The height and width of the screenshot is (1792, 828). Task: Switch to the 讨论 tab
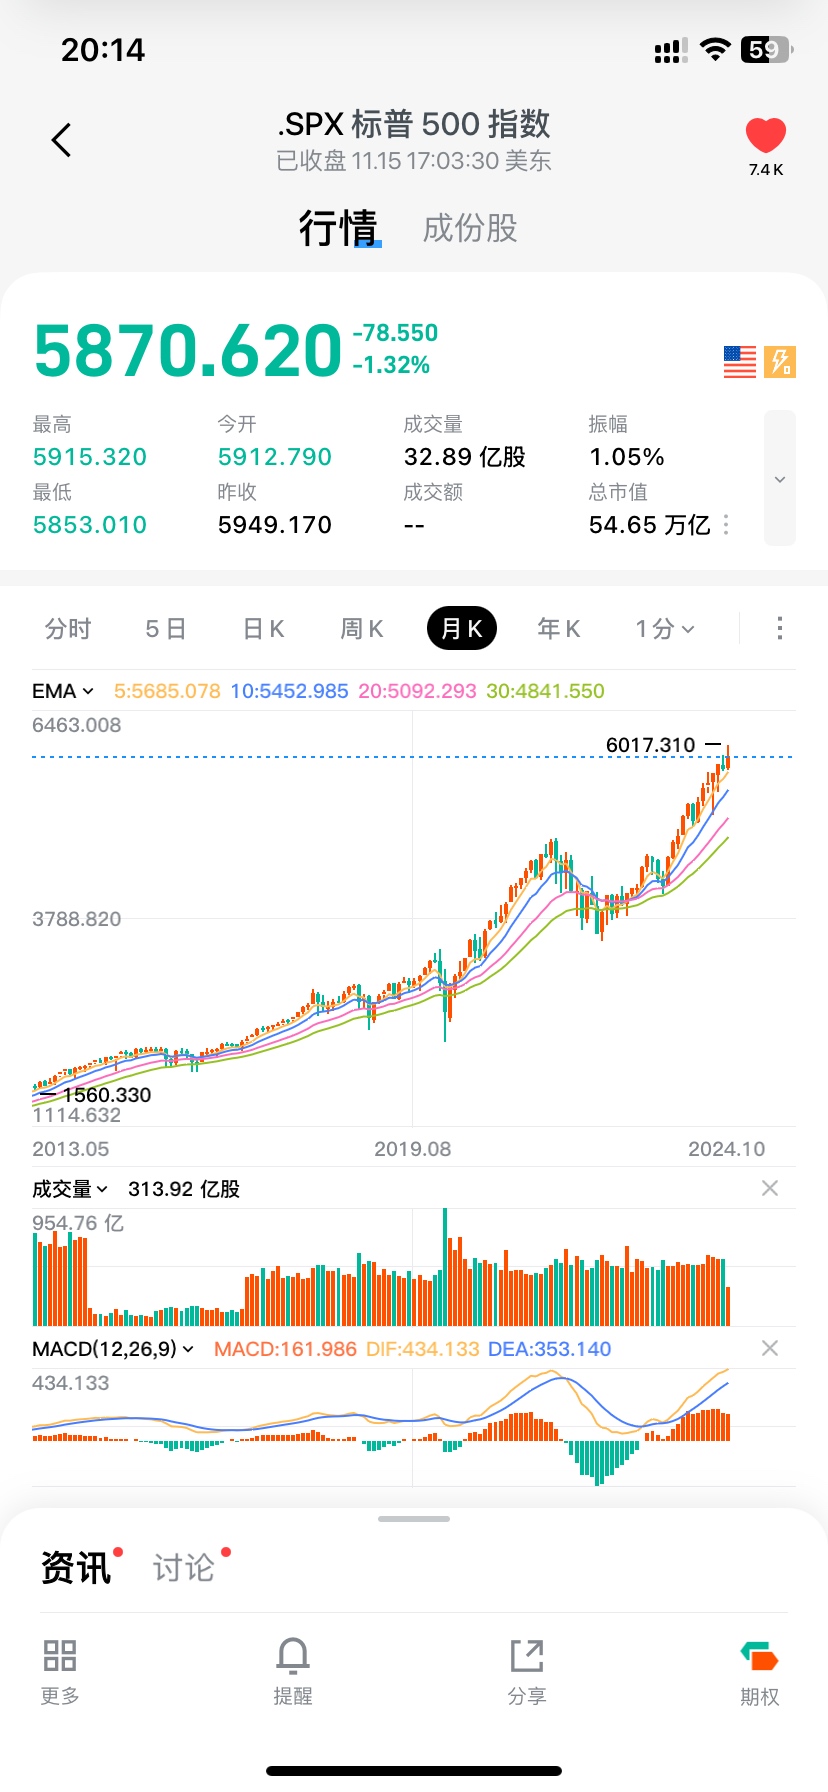tap(184, 1567)
